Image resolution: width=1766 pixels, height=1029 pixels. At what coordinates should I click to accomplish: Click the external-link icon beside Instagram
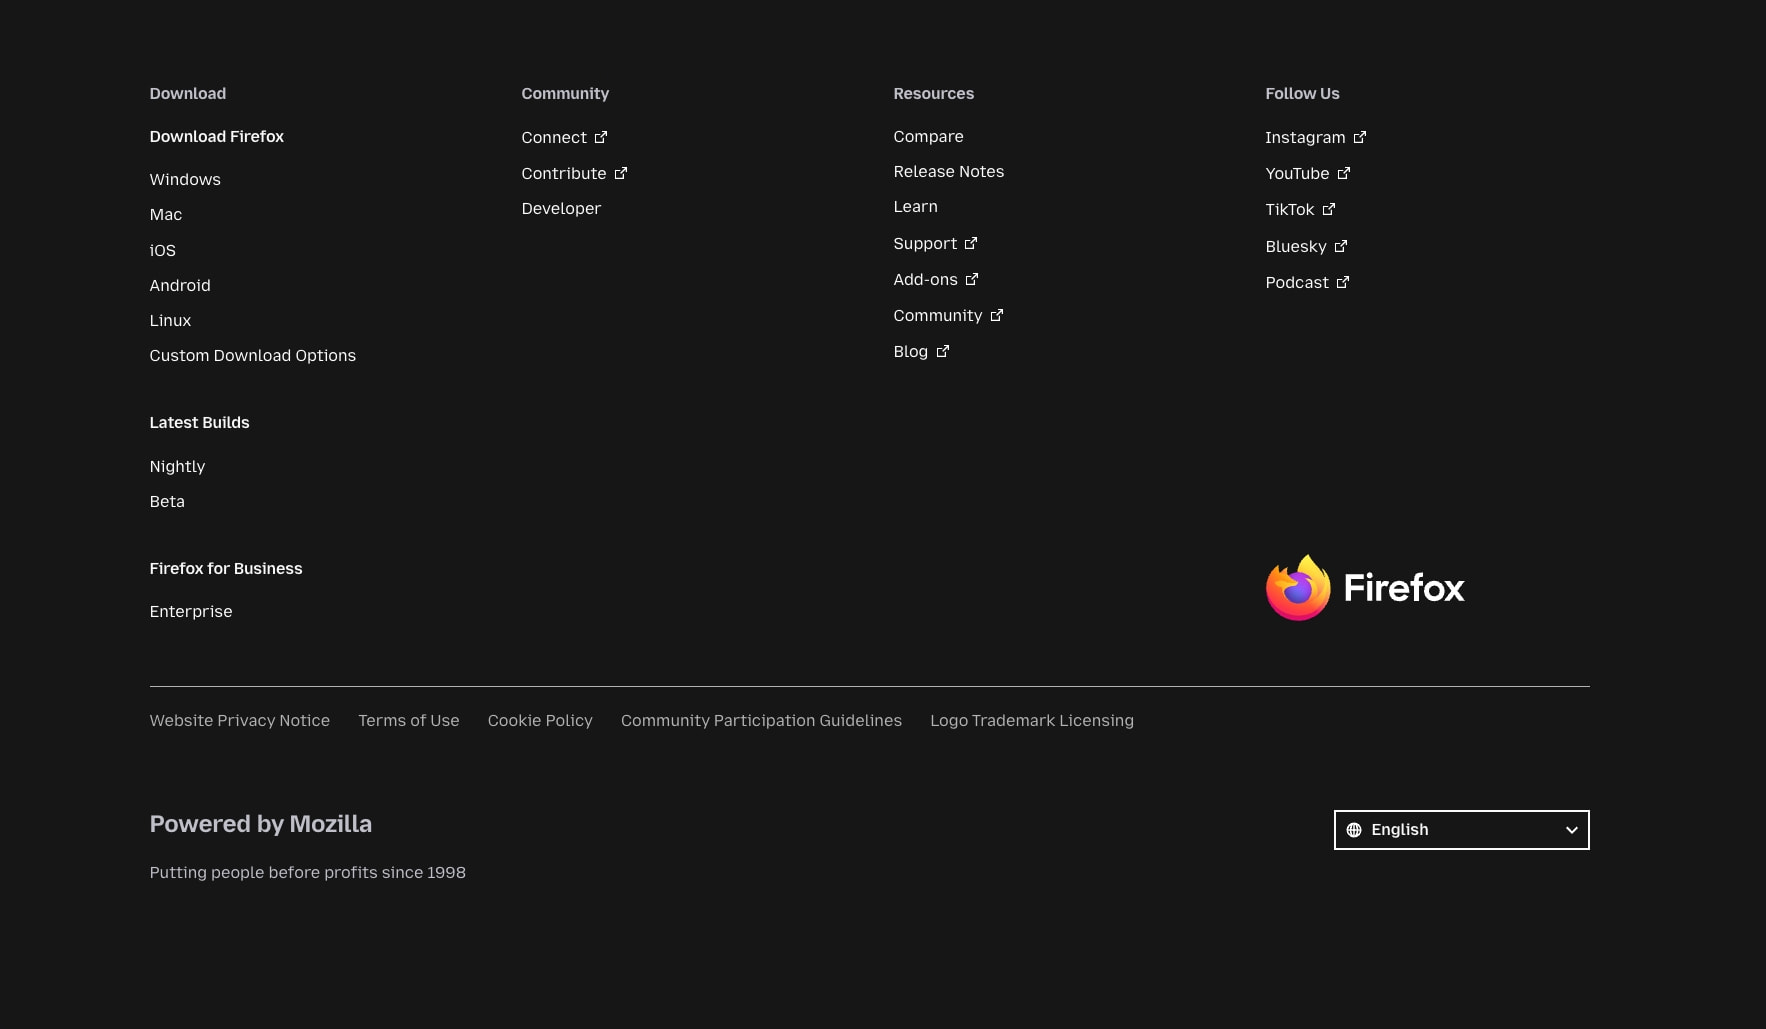click(1360, 137)
